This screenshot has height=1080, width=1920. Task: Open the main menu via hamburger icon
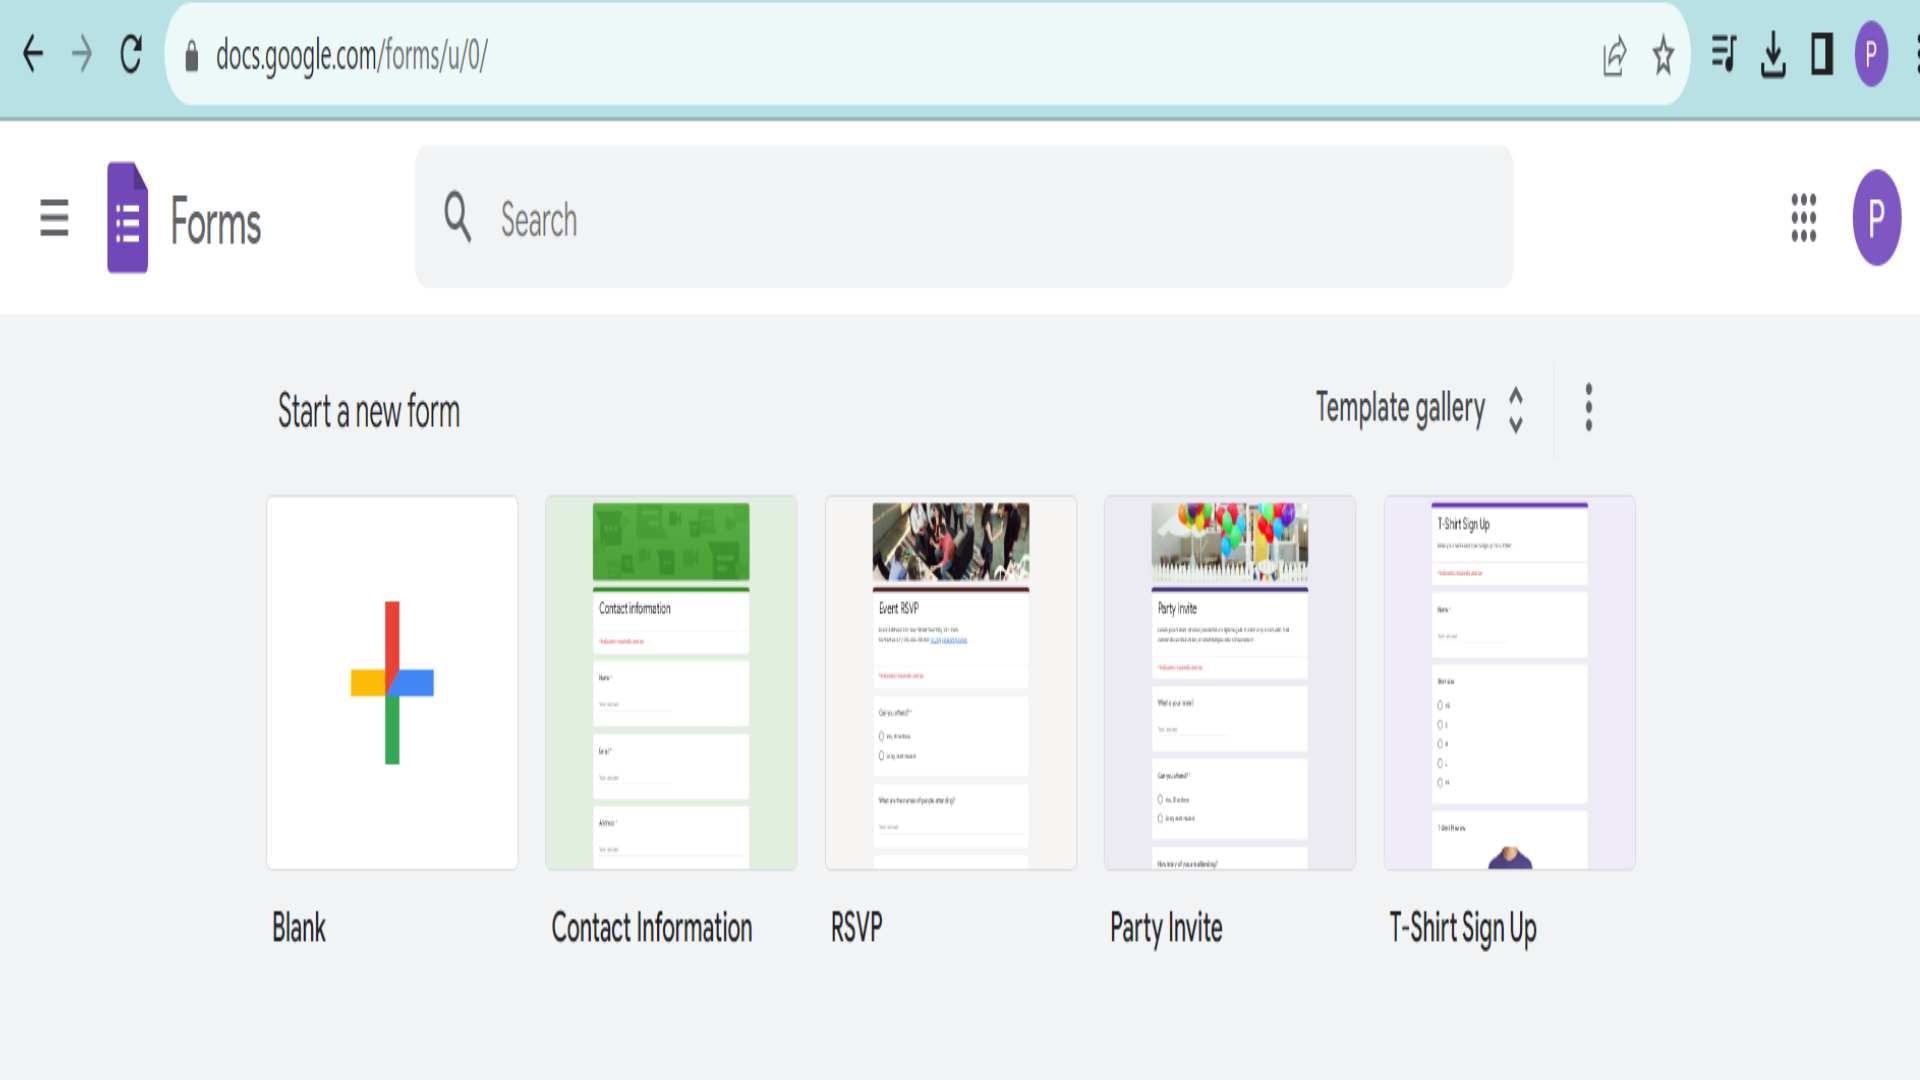[x=52, y=220]
